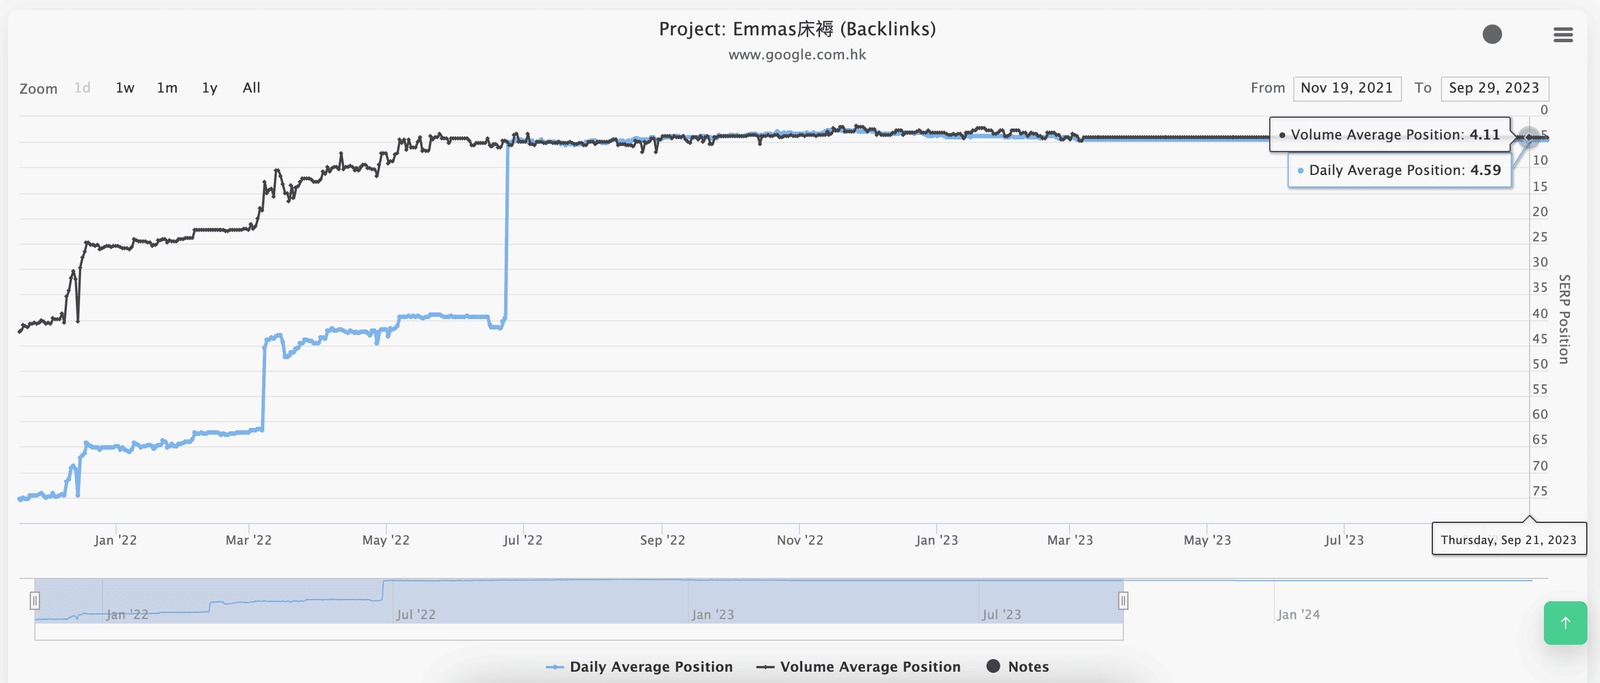Grab the left navigator range handle
Viewport: 1600px width, 683px height.
click(x=35, y=601)
